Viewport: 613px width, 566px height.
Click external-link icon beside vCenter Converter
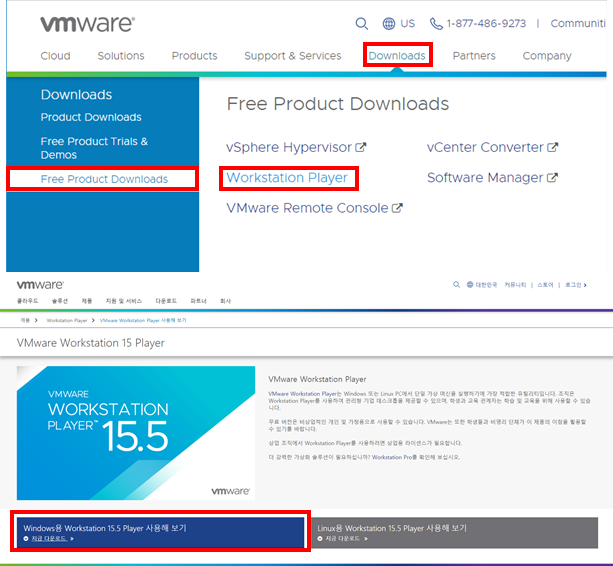pos(552,147)
